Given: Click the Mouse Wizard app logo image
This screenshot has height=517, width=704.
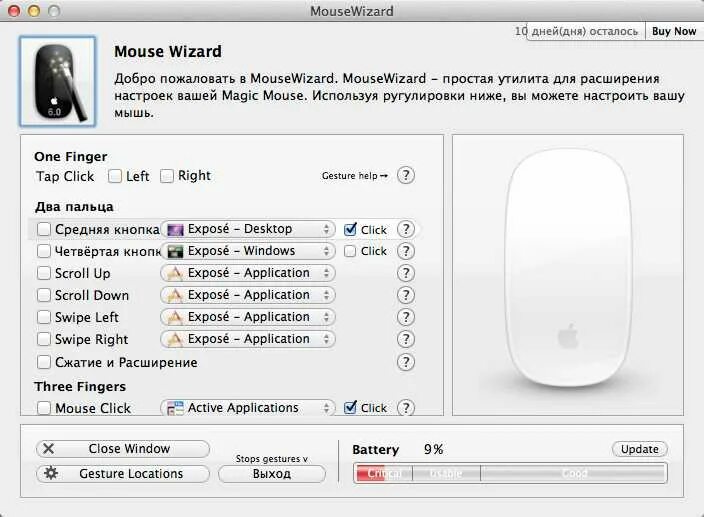Looking at the screenshot, I should pos(57,81).
